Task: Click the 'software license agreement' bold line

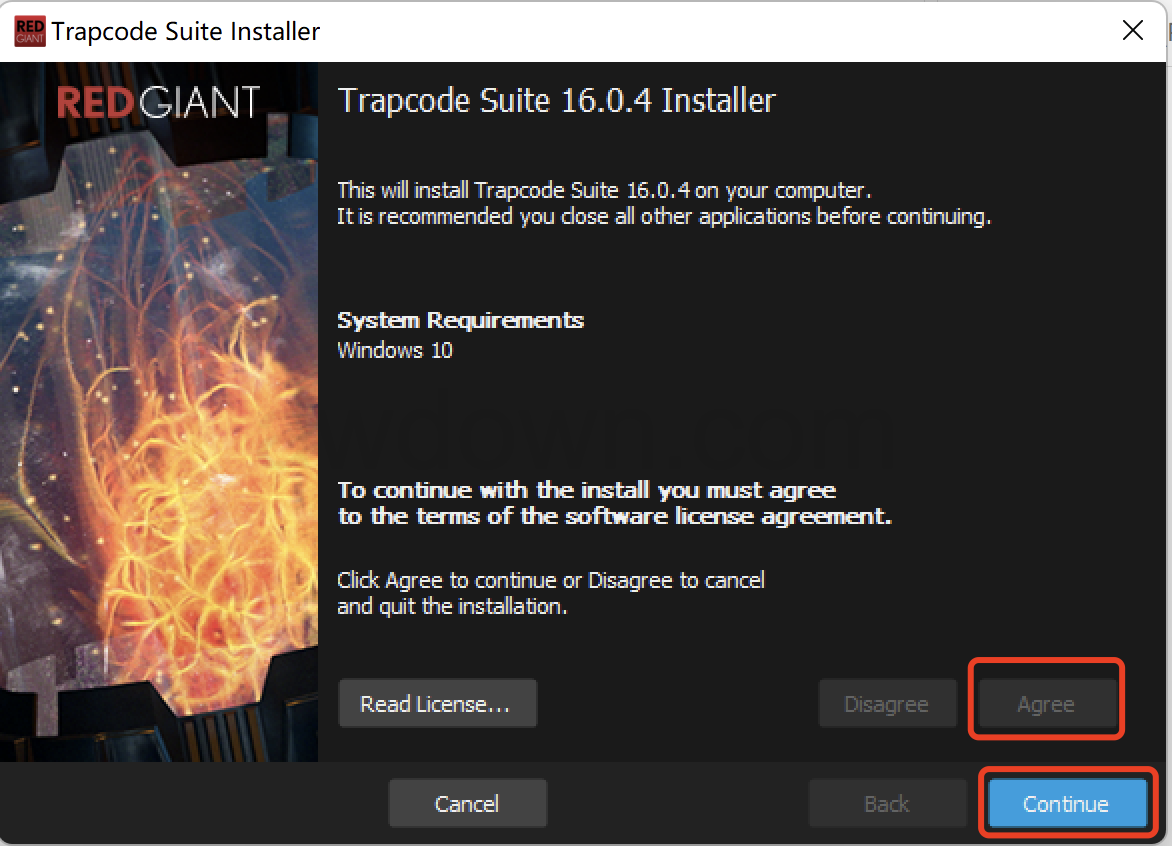Action: click(614, 517)
